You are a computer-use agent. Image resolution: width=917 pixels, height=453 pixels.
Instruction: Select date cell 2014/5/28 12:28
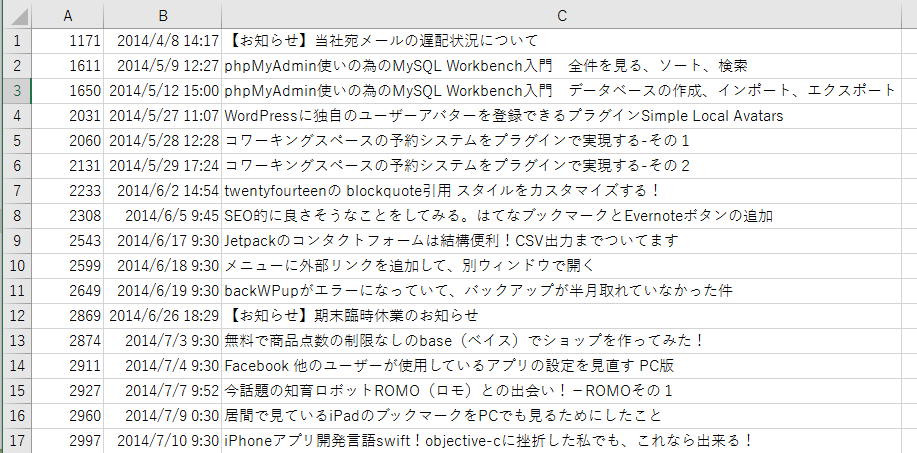tap(163, 141)
